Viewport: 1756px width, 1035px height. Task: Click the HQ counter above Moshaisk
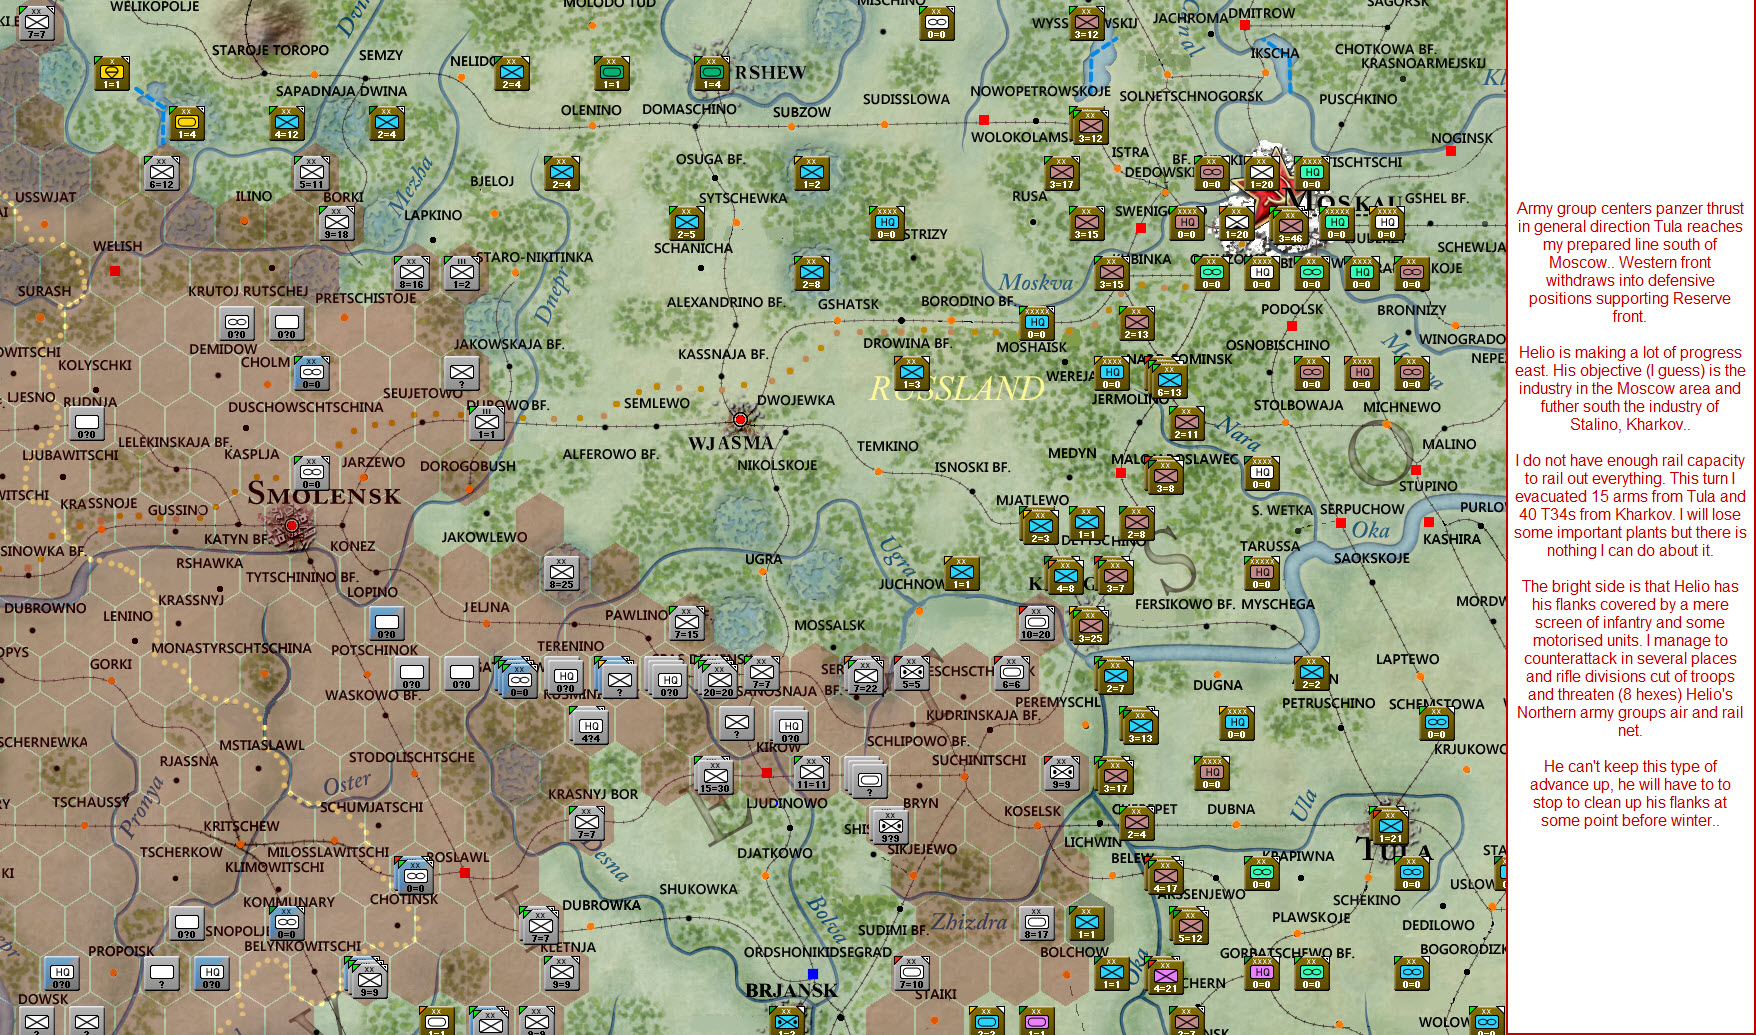(1036, 323)
